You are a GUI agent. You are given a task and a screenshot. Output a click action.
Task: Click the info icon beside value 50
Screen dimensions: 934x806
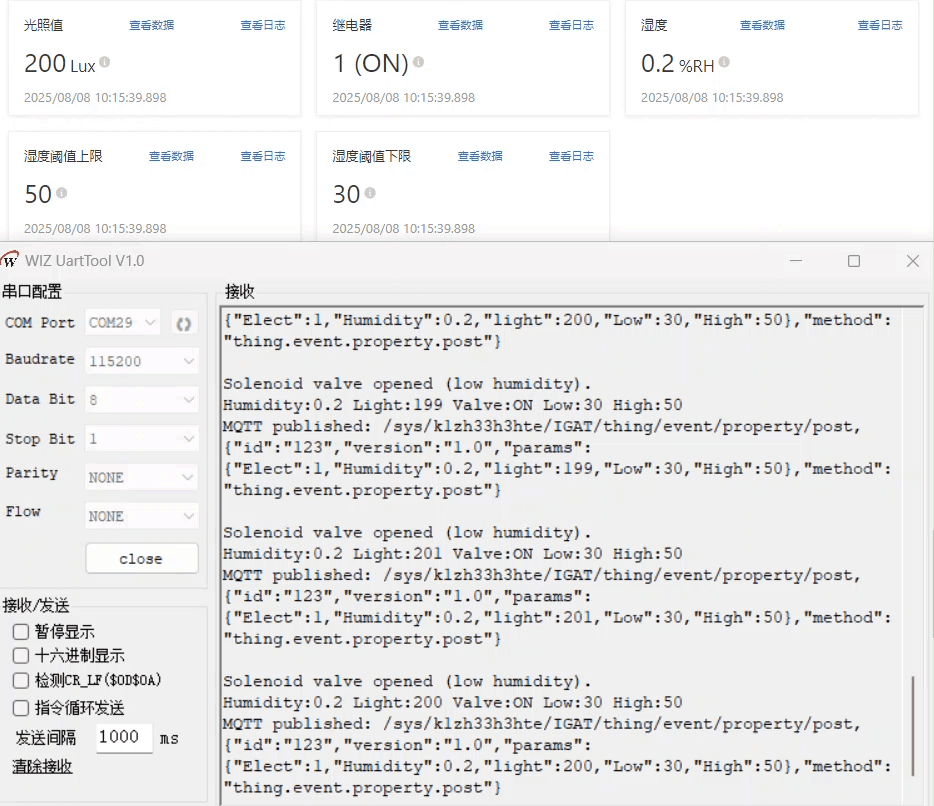62,192
